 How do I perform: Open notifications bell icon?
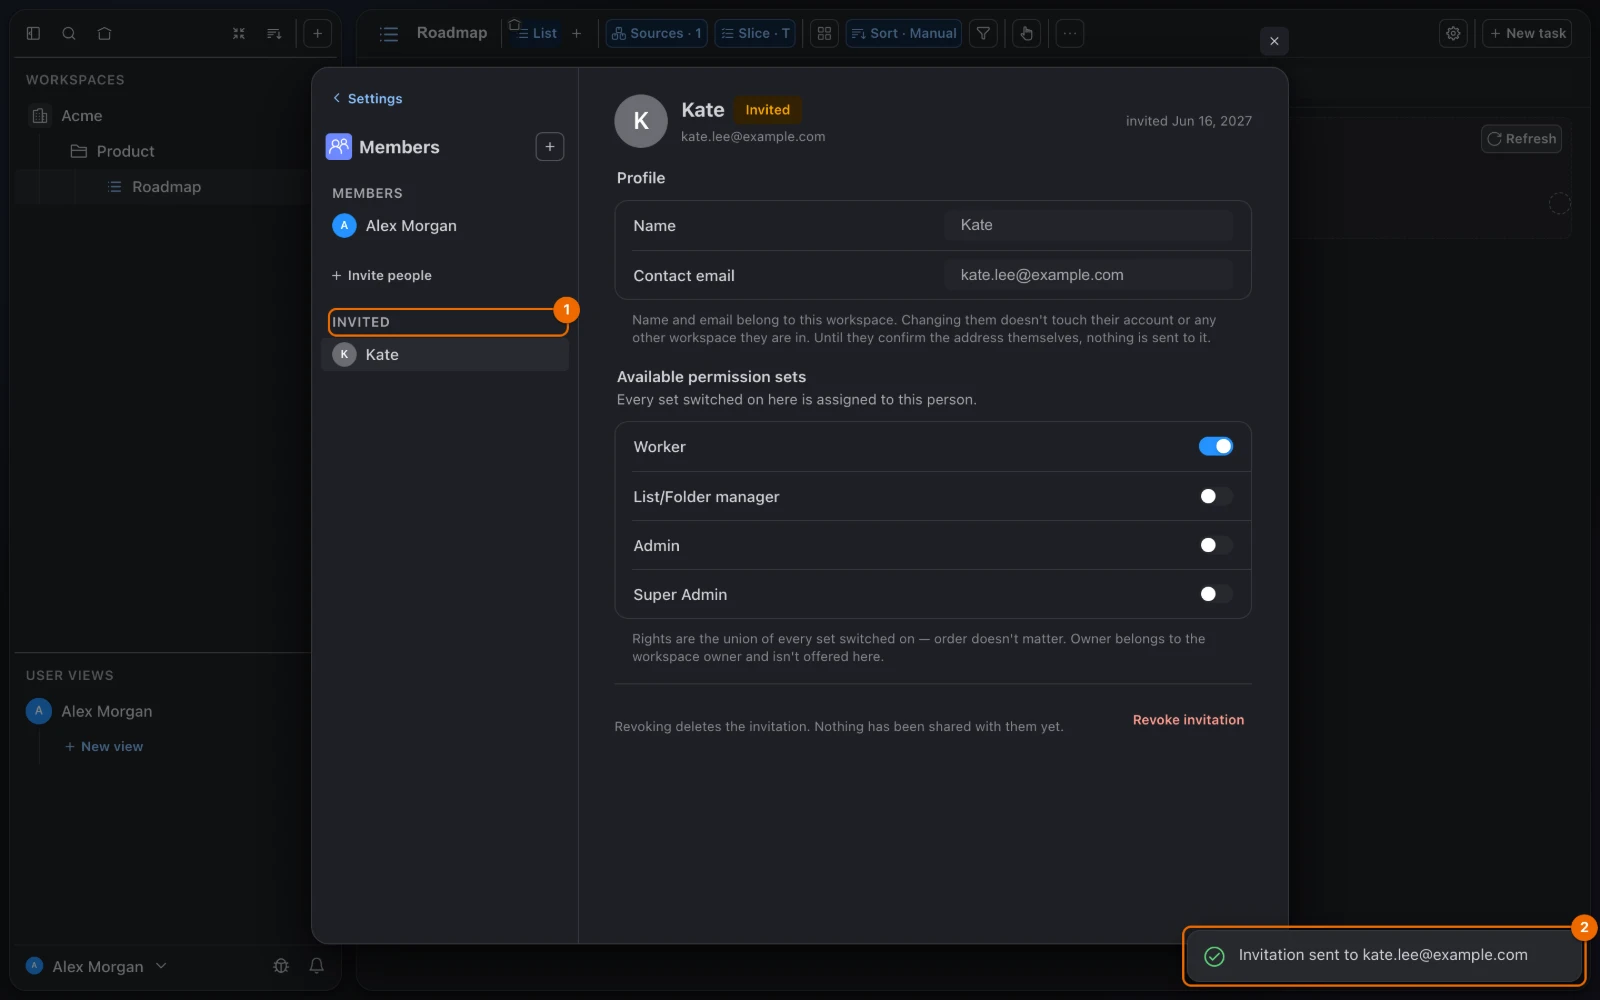[316, 966]
